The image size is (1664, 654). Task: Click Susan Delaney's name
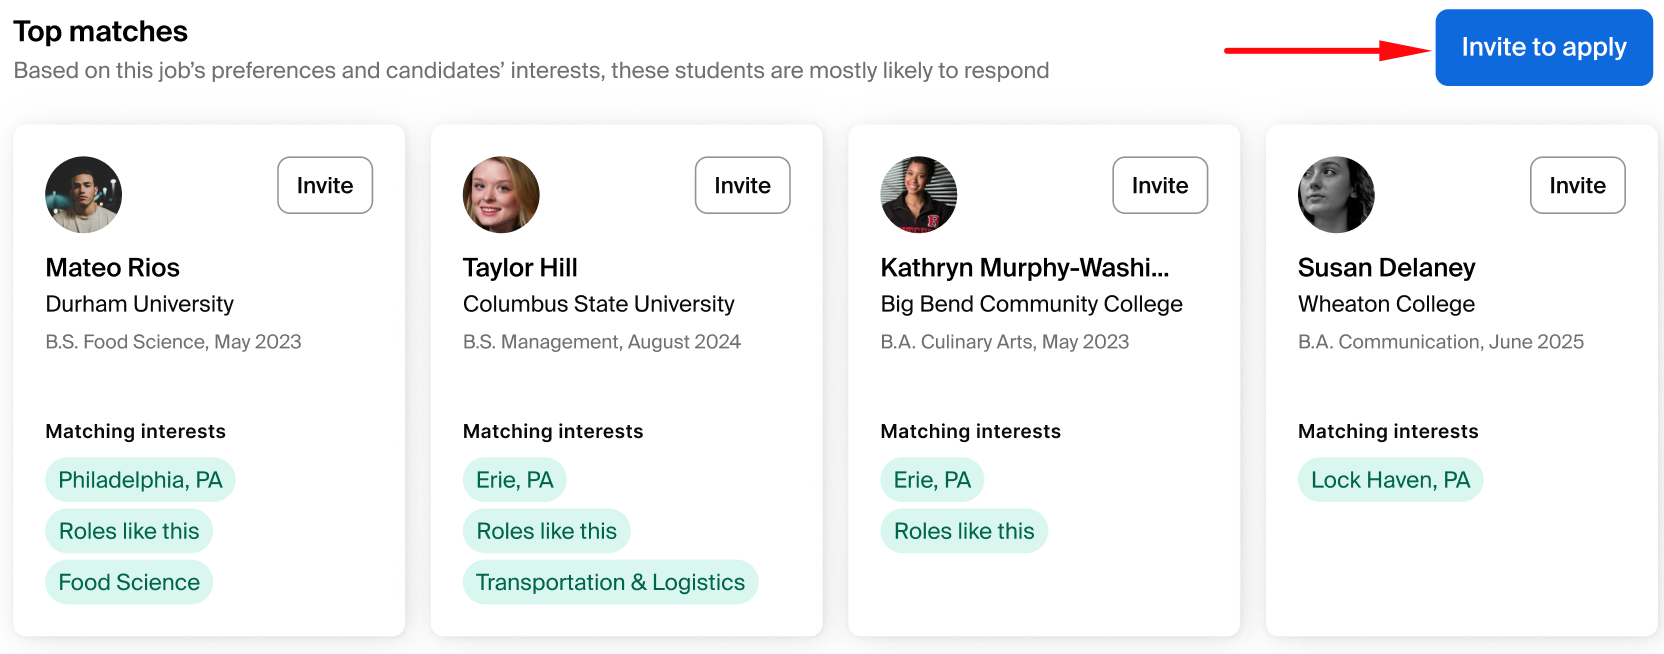coord(1386,267)
